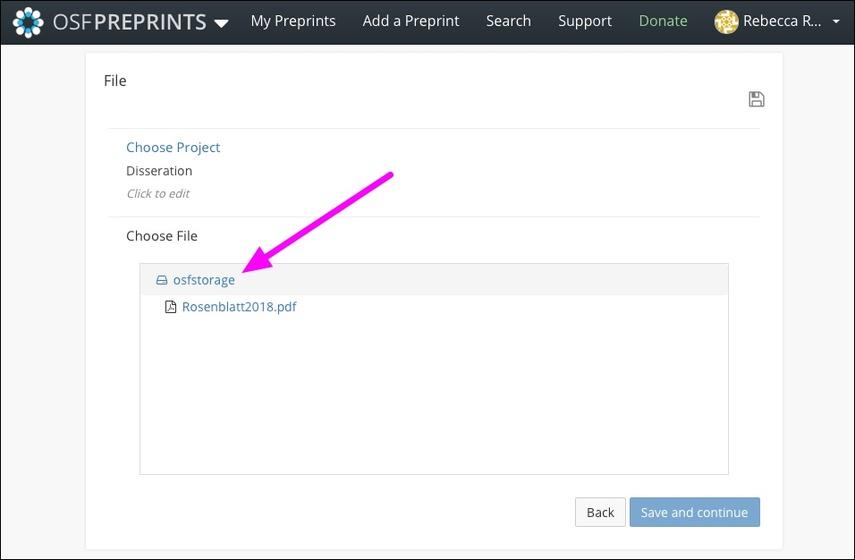This screenshot has height=560, width=855.
Task: Select the Disseration project name
Action: click(159, 171)
